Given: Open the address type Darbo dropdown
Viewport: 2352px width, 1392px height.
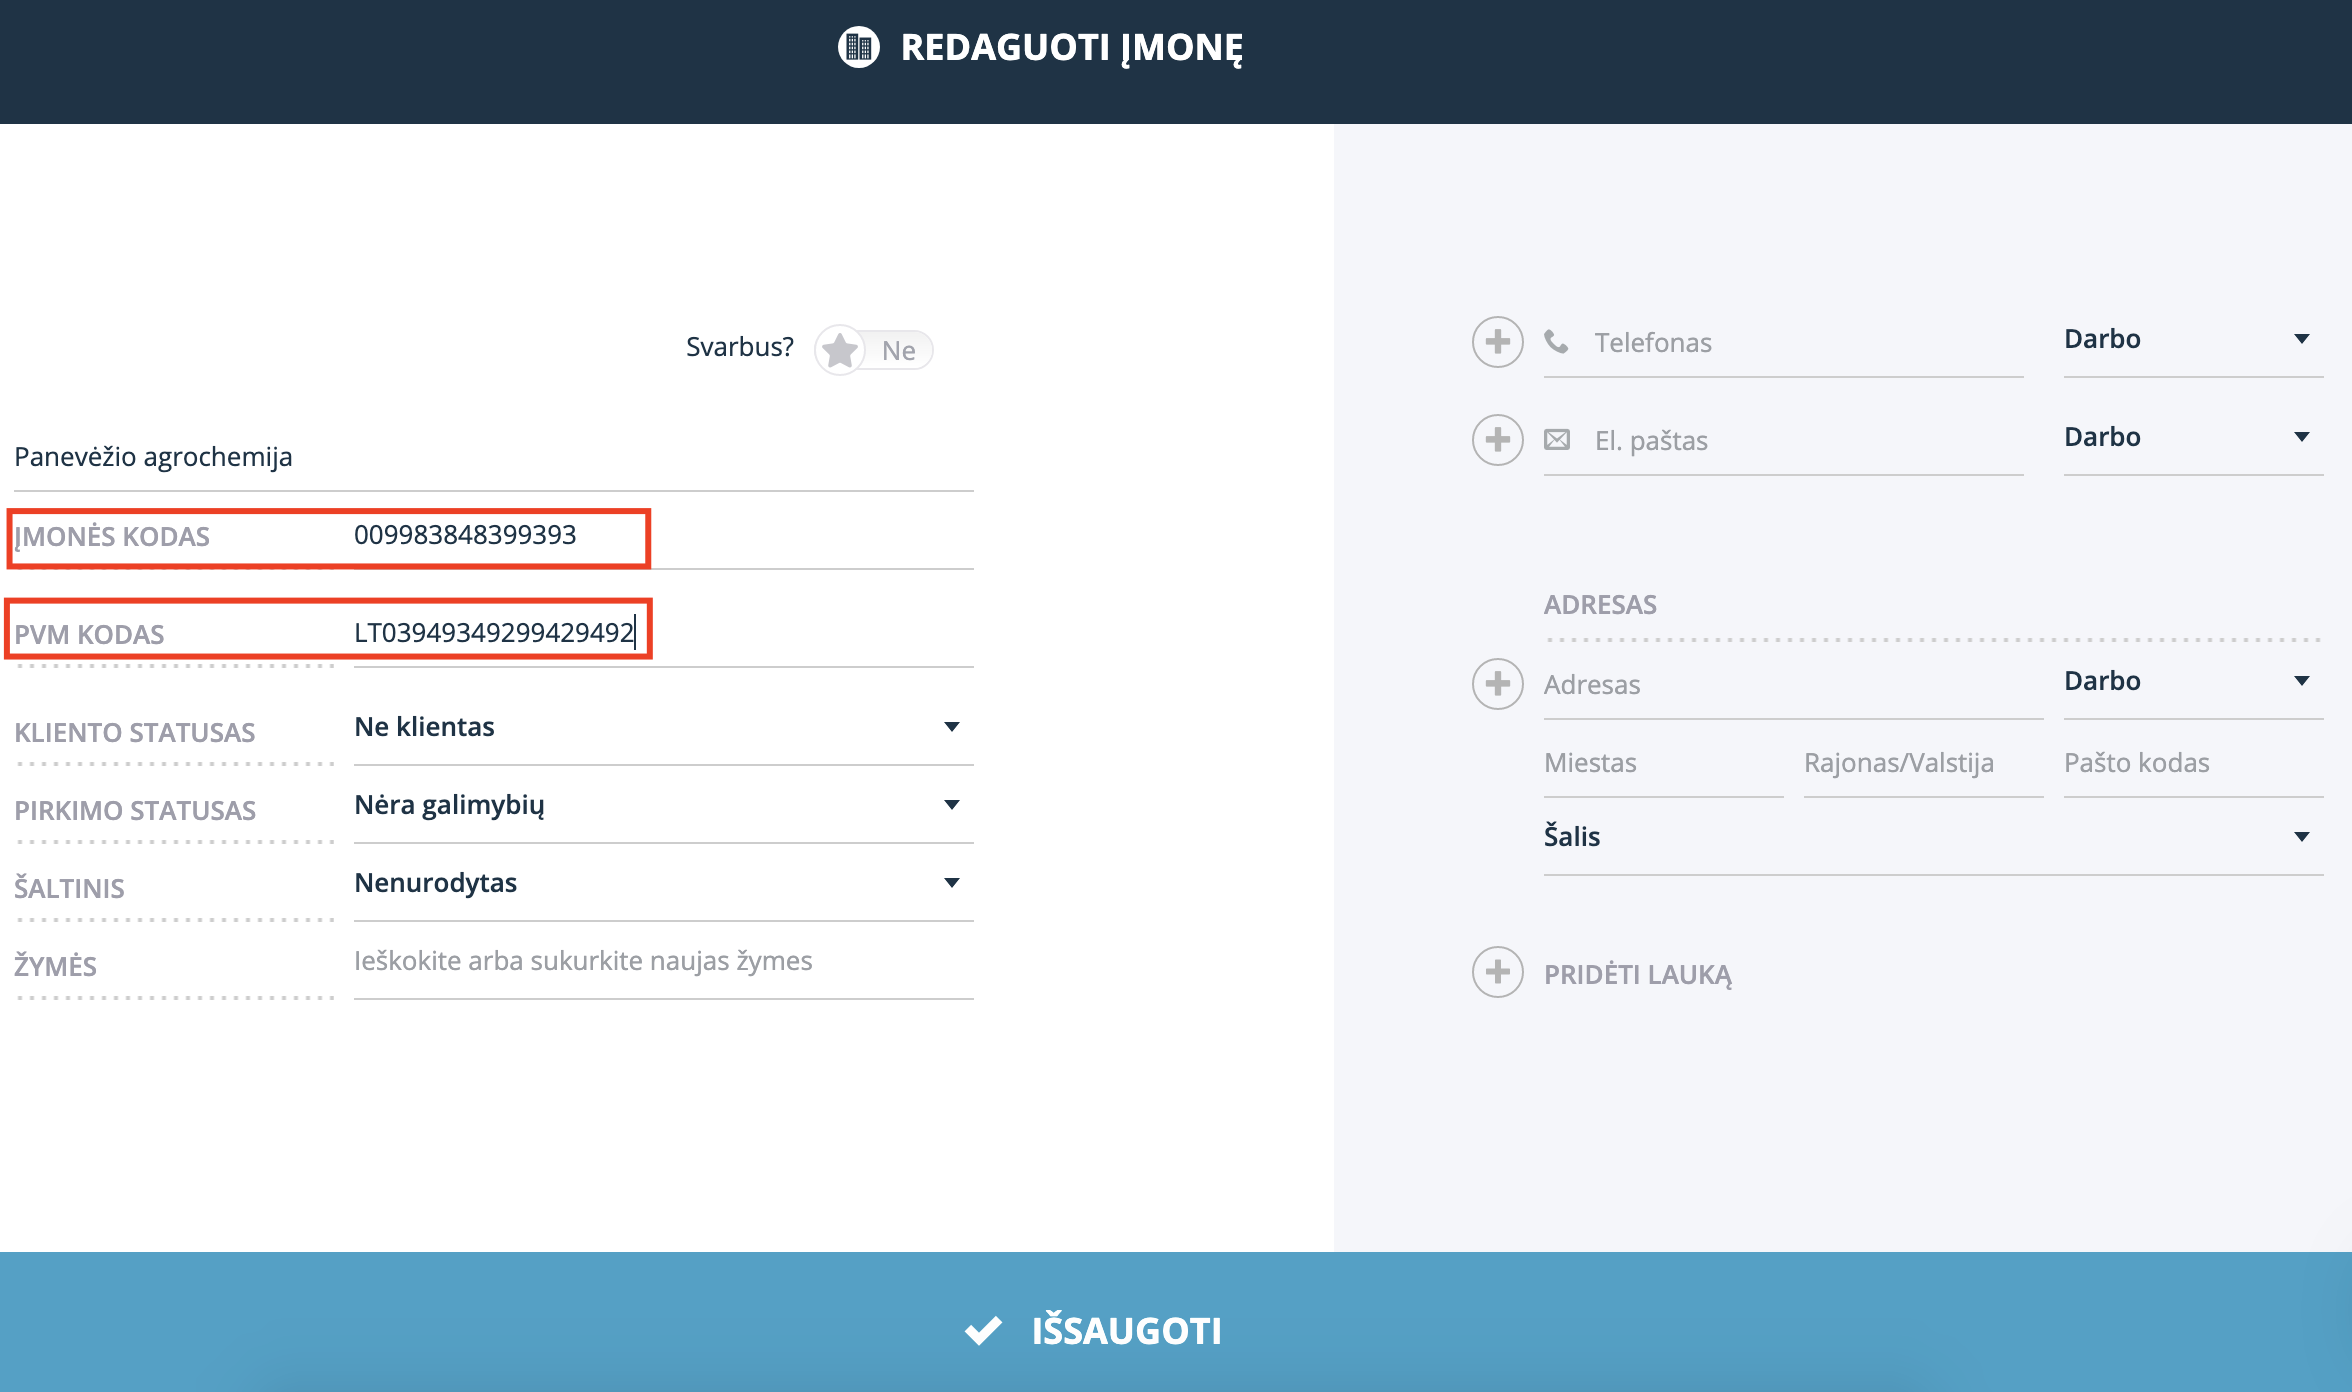Looking at the screenshot, I should click(2193, 682).
